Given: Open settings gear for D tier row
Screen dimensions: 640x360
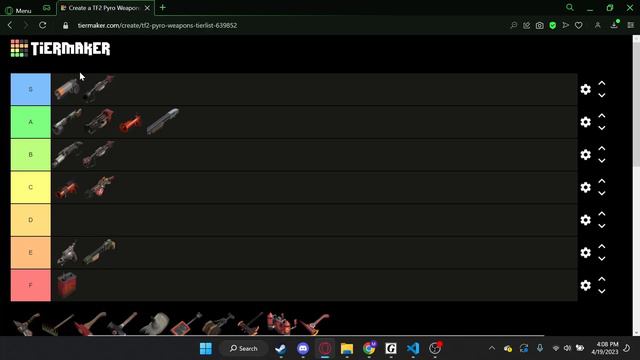Looking at the screenshot, I should click(x=585, y=220).
